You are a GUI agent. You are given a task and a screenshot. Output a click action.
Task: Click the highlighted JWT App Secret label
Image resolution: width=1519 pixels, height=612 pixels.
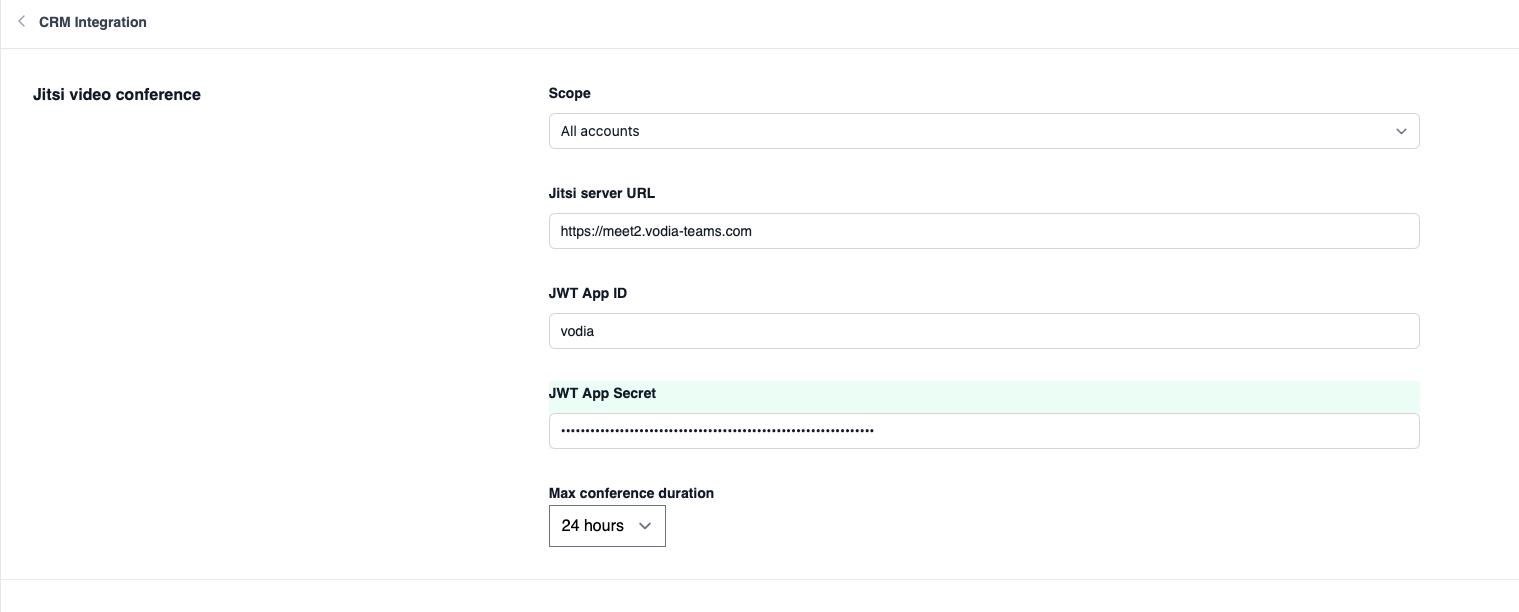point(602,393)
